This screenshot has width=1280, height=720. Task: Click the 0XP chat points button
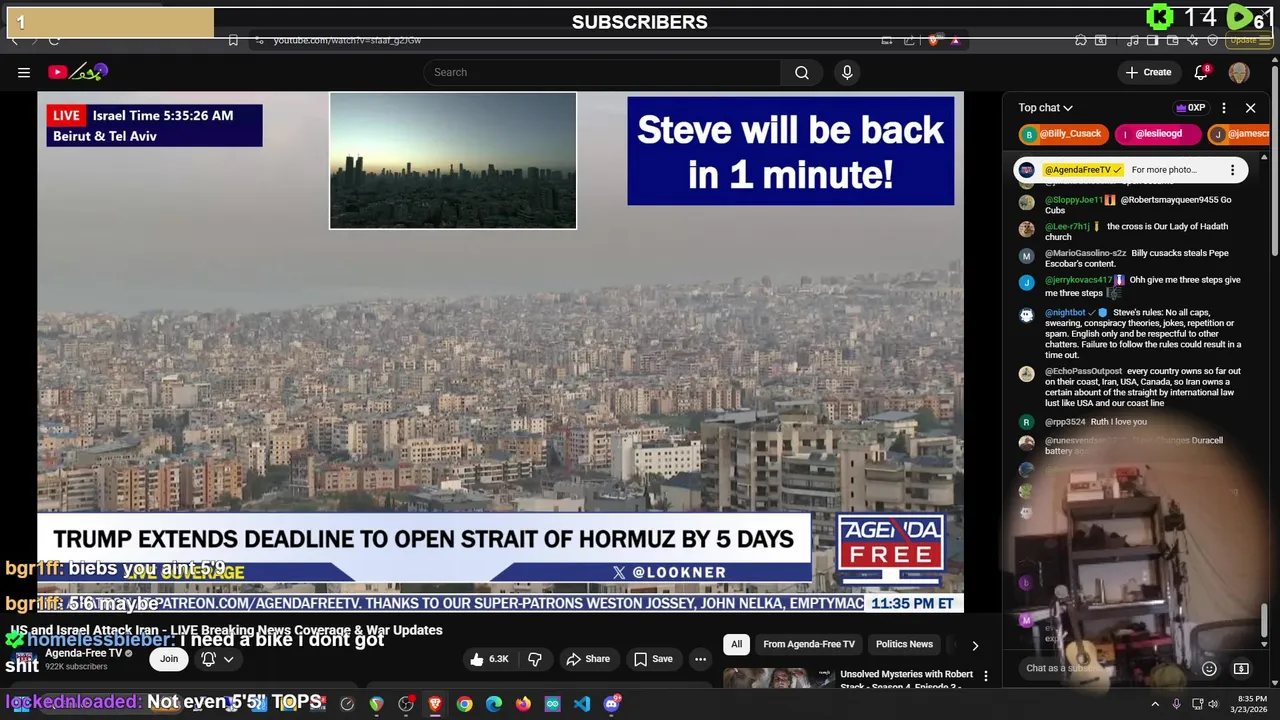[1191, 108]
